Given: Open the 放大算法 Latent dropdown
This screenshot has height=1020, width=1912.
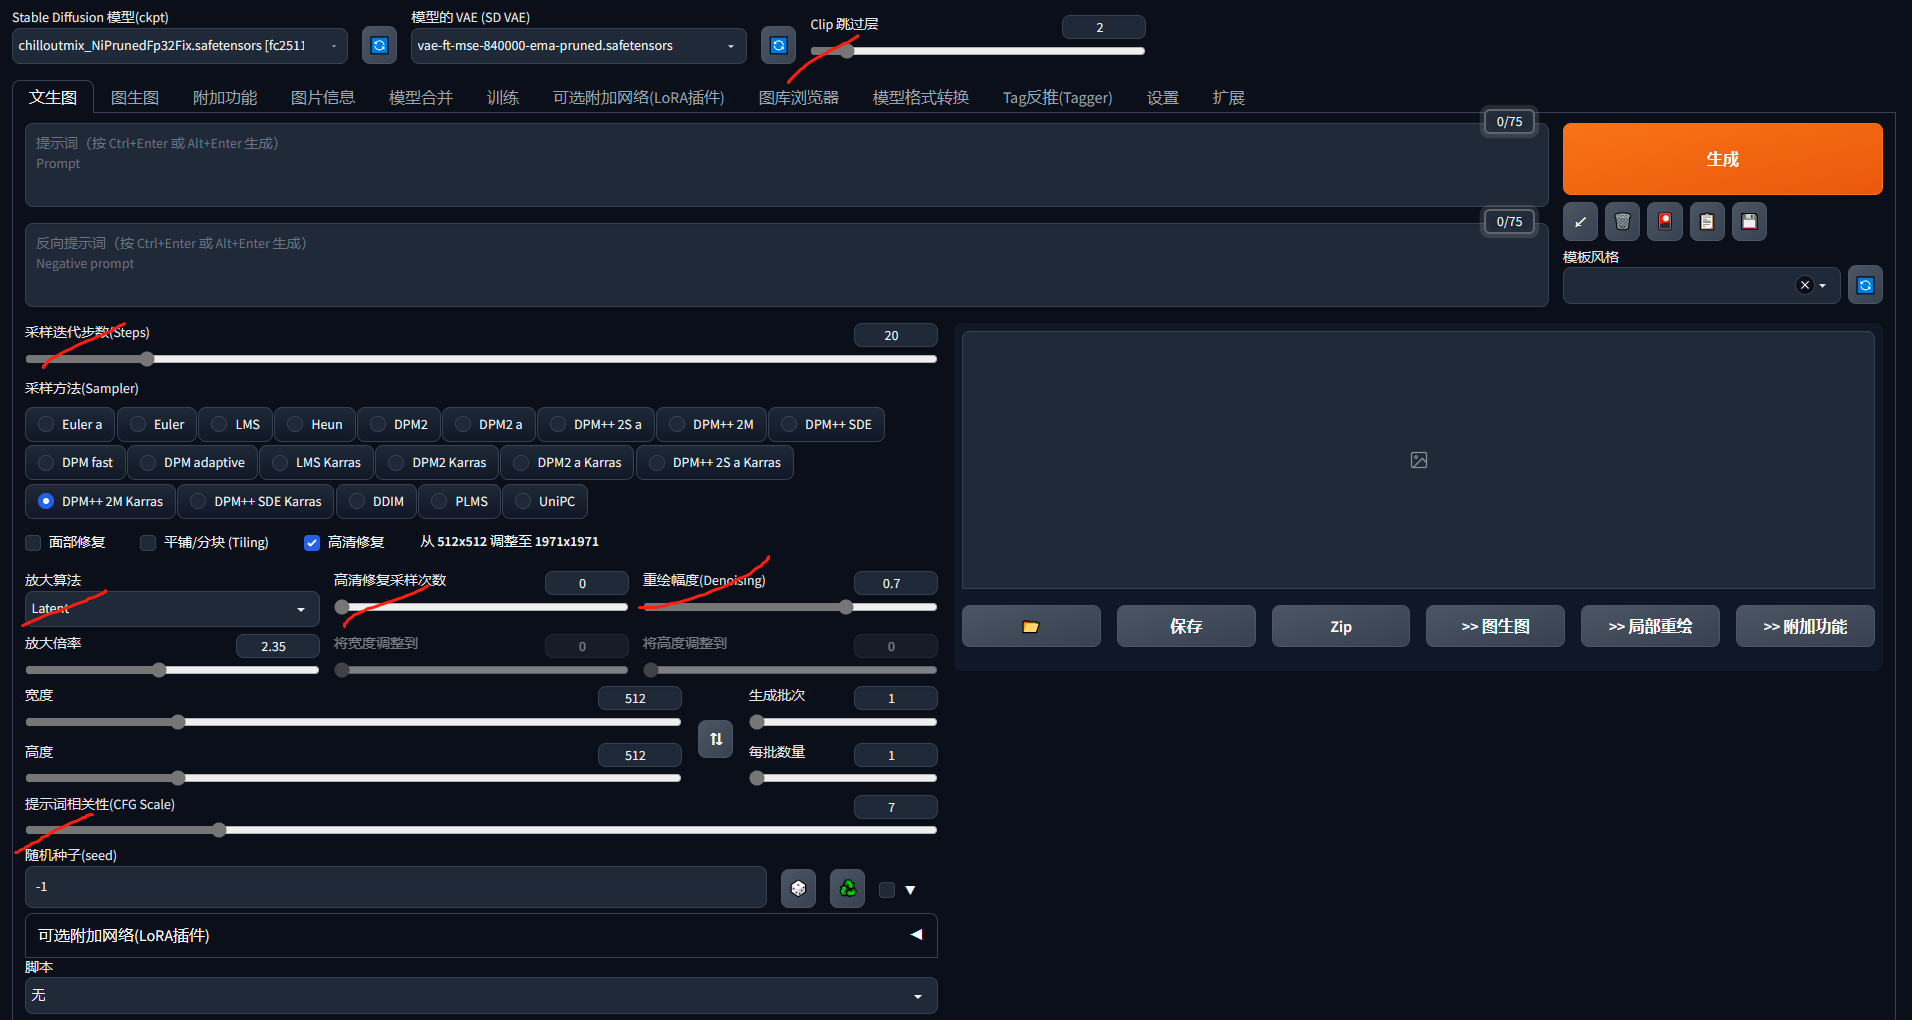Looking at the screenshot, I should pos(171,609).
